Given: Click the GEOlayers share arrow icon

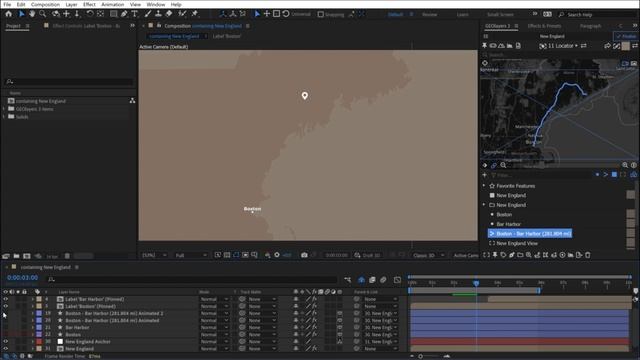Looking at the screenshot, I should pyautogui.click(x=607, y=46).
